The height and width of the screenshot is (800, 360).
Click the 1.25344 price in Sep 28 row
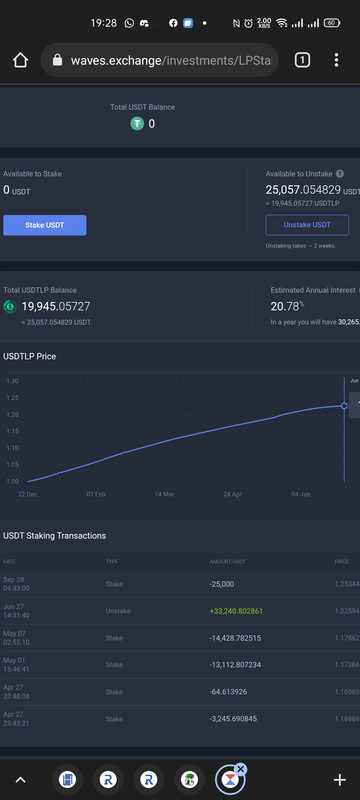(347, 584)
